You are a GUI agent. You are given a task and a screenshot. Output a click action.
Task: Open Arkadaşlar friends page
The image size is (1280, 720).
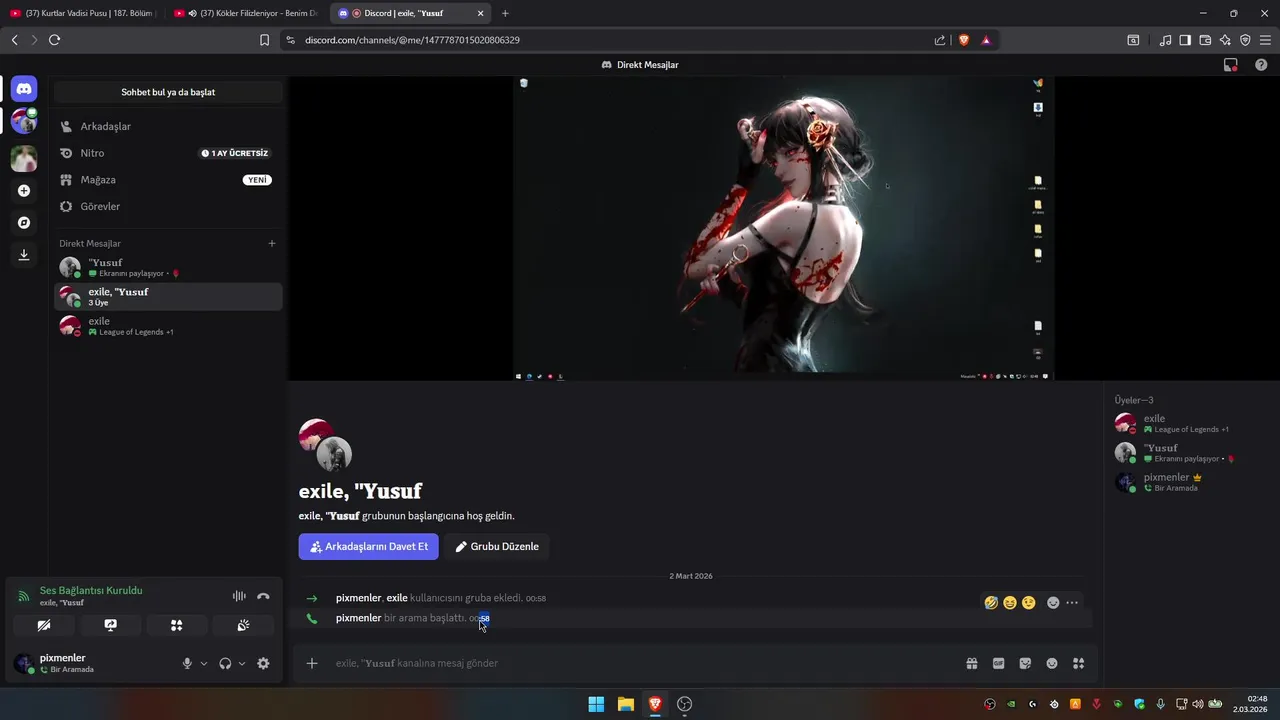pyautogui.click(x=168, y=127)
